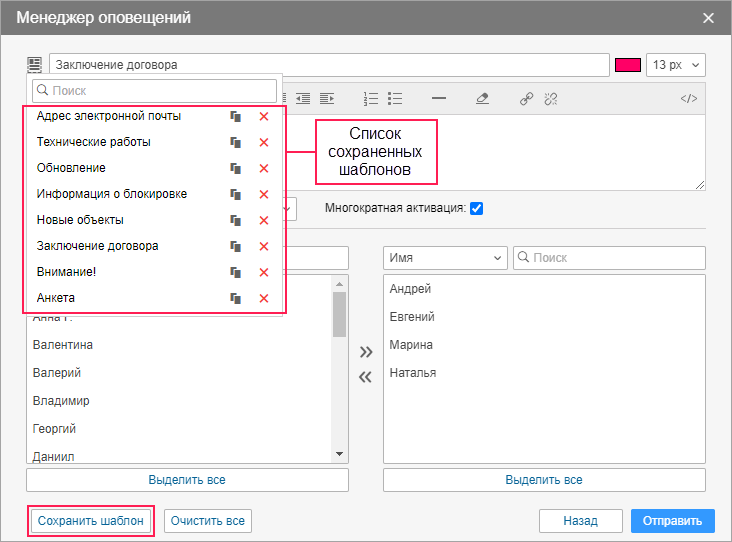Click the 'Отправить' button
This screenshot has height=542, width=732.
[673, 521]
